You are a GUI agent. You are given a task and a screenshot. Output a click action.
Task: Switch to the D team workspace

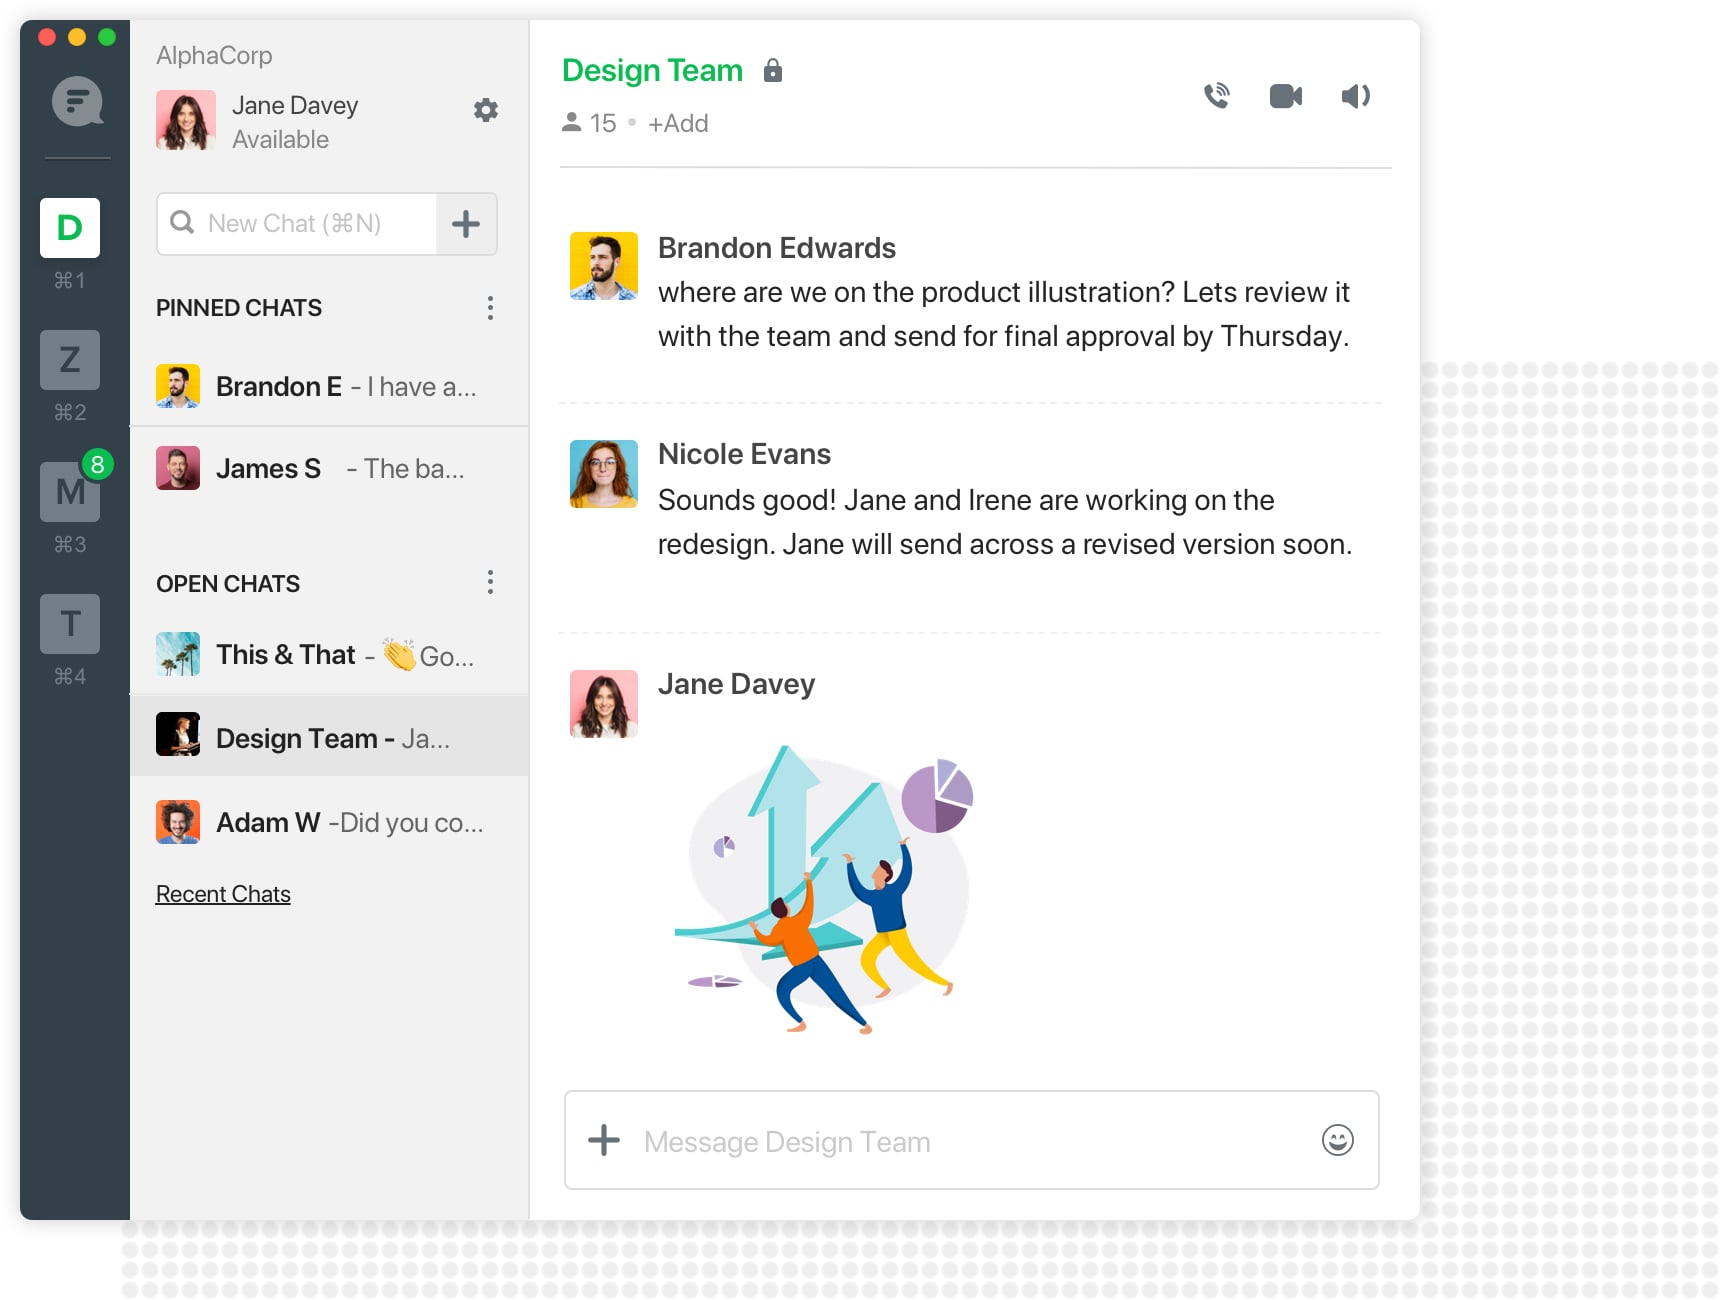point(70,228)
